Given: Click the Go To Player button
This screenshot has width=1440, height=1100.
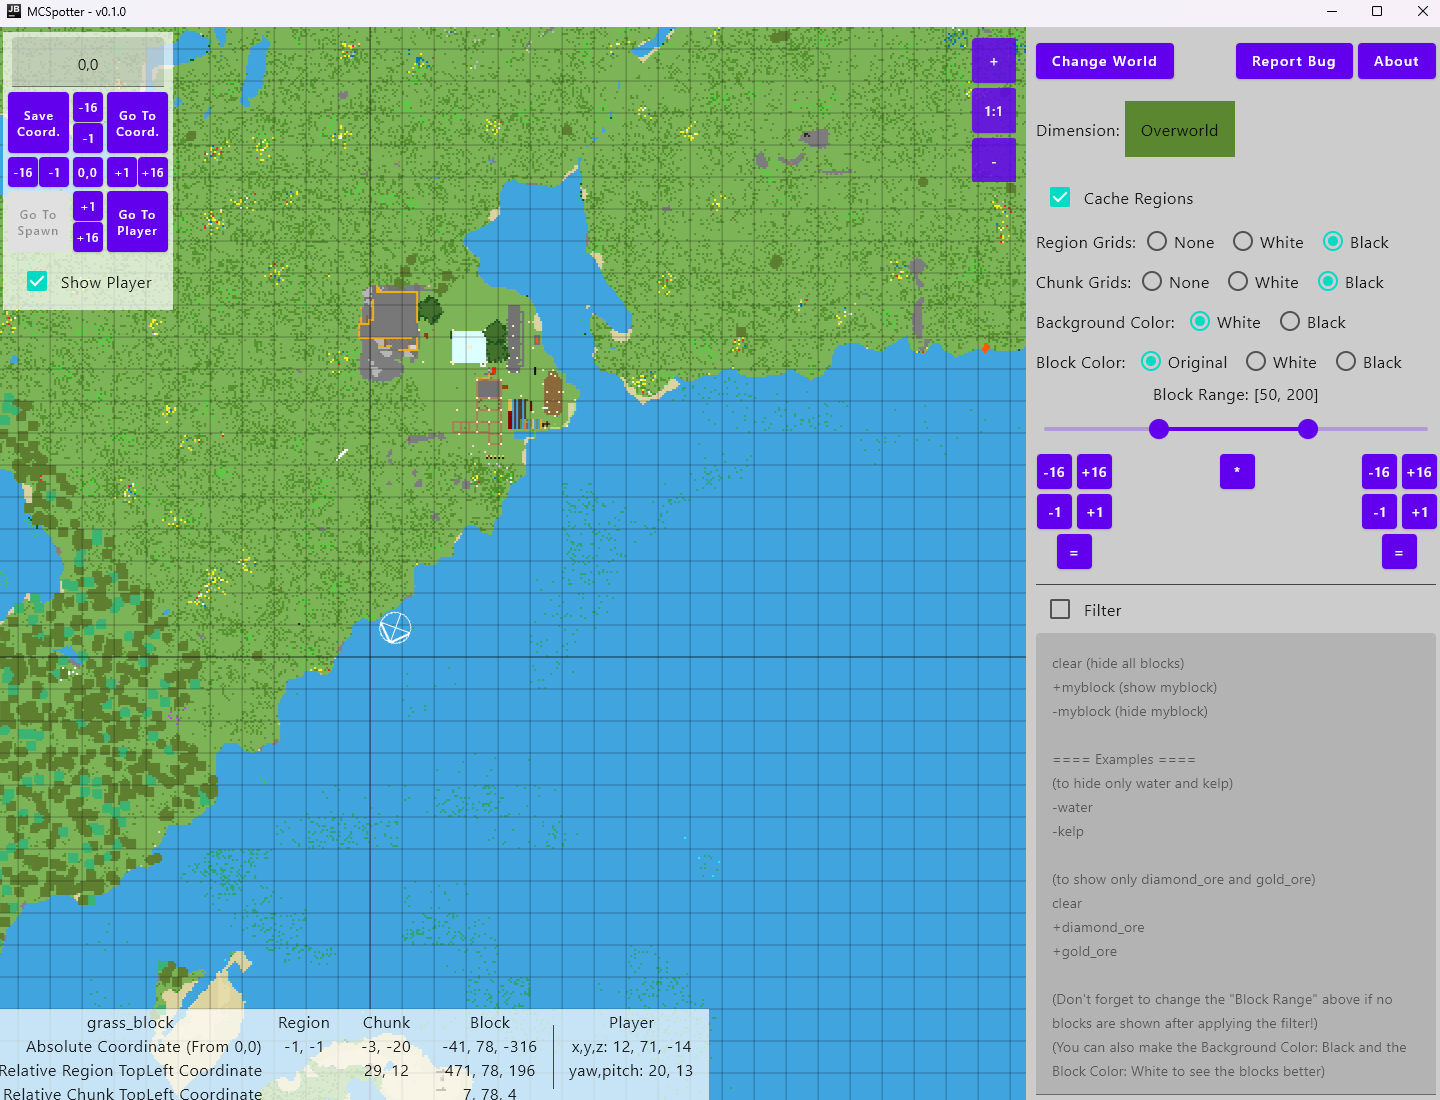Looking at the screenshot, I should pos(138,222).
